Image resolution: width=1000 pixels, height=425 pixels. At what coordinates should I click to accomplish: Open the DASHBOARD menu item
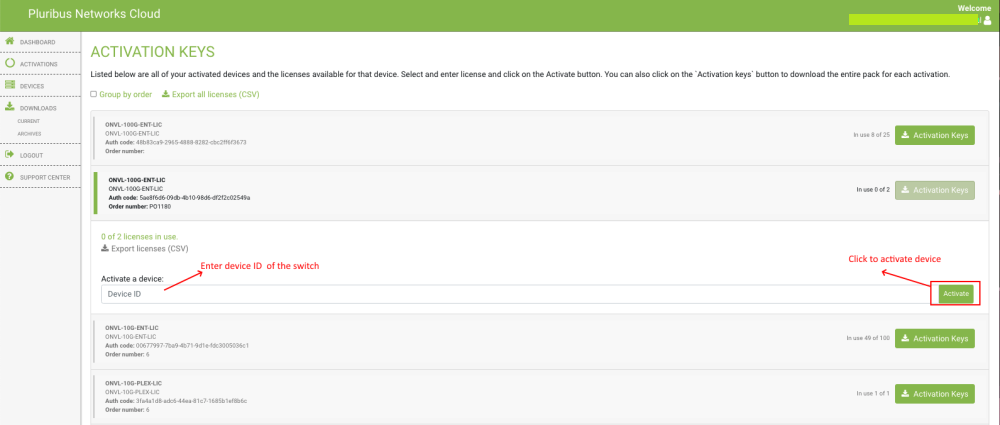(x=40, y=42)
